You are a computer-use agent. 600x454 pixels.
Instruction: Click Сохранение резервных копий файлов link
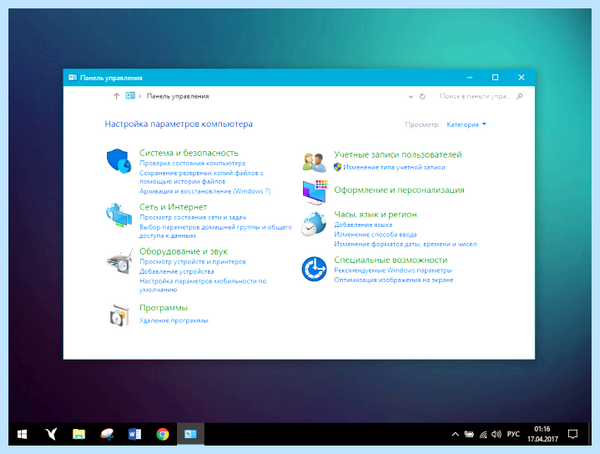pyautogui.click(x=202, y=177)
